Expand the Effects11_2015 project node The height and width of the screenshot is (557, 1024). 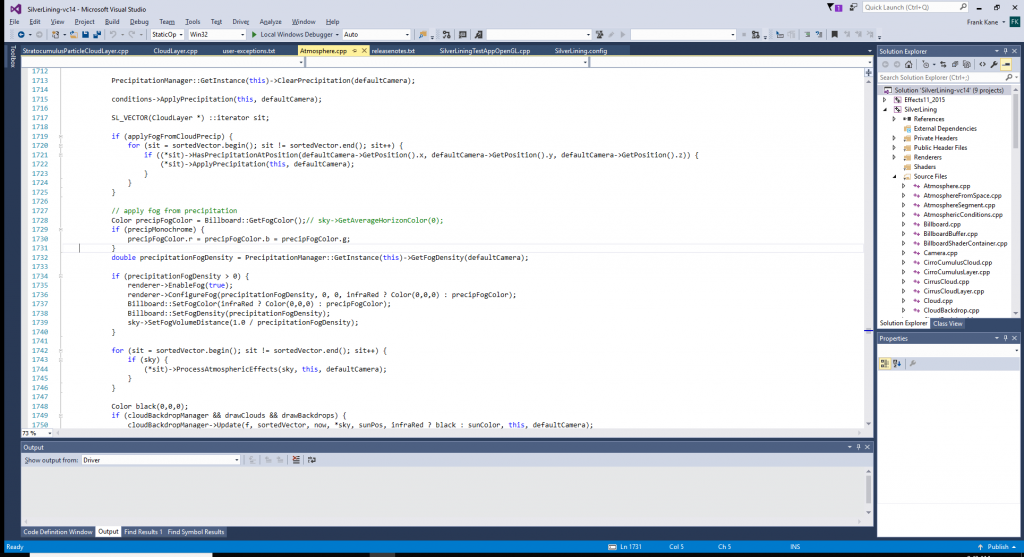(884, 99)
